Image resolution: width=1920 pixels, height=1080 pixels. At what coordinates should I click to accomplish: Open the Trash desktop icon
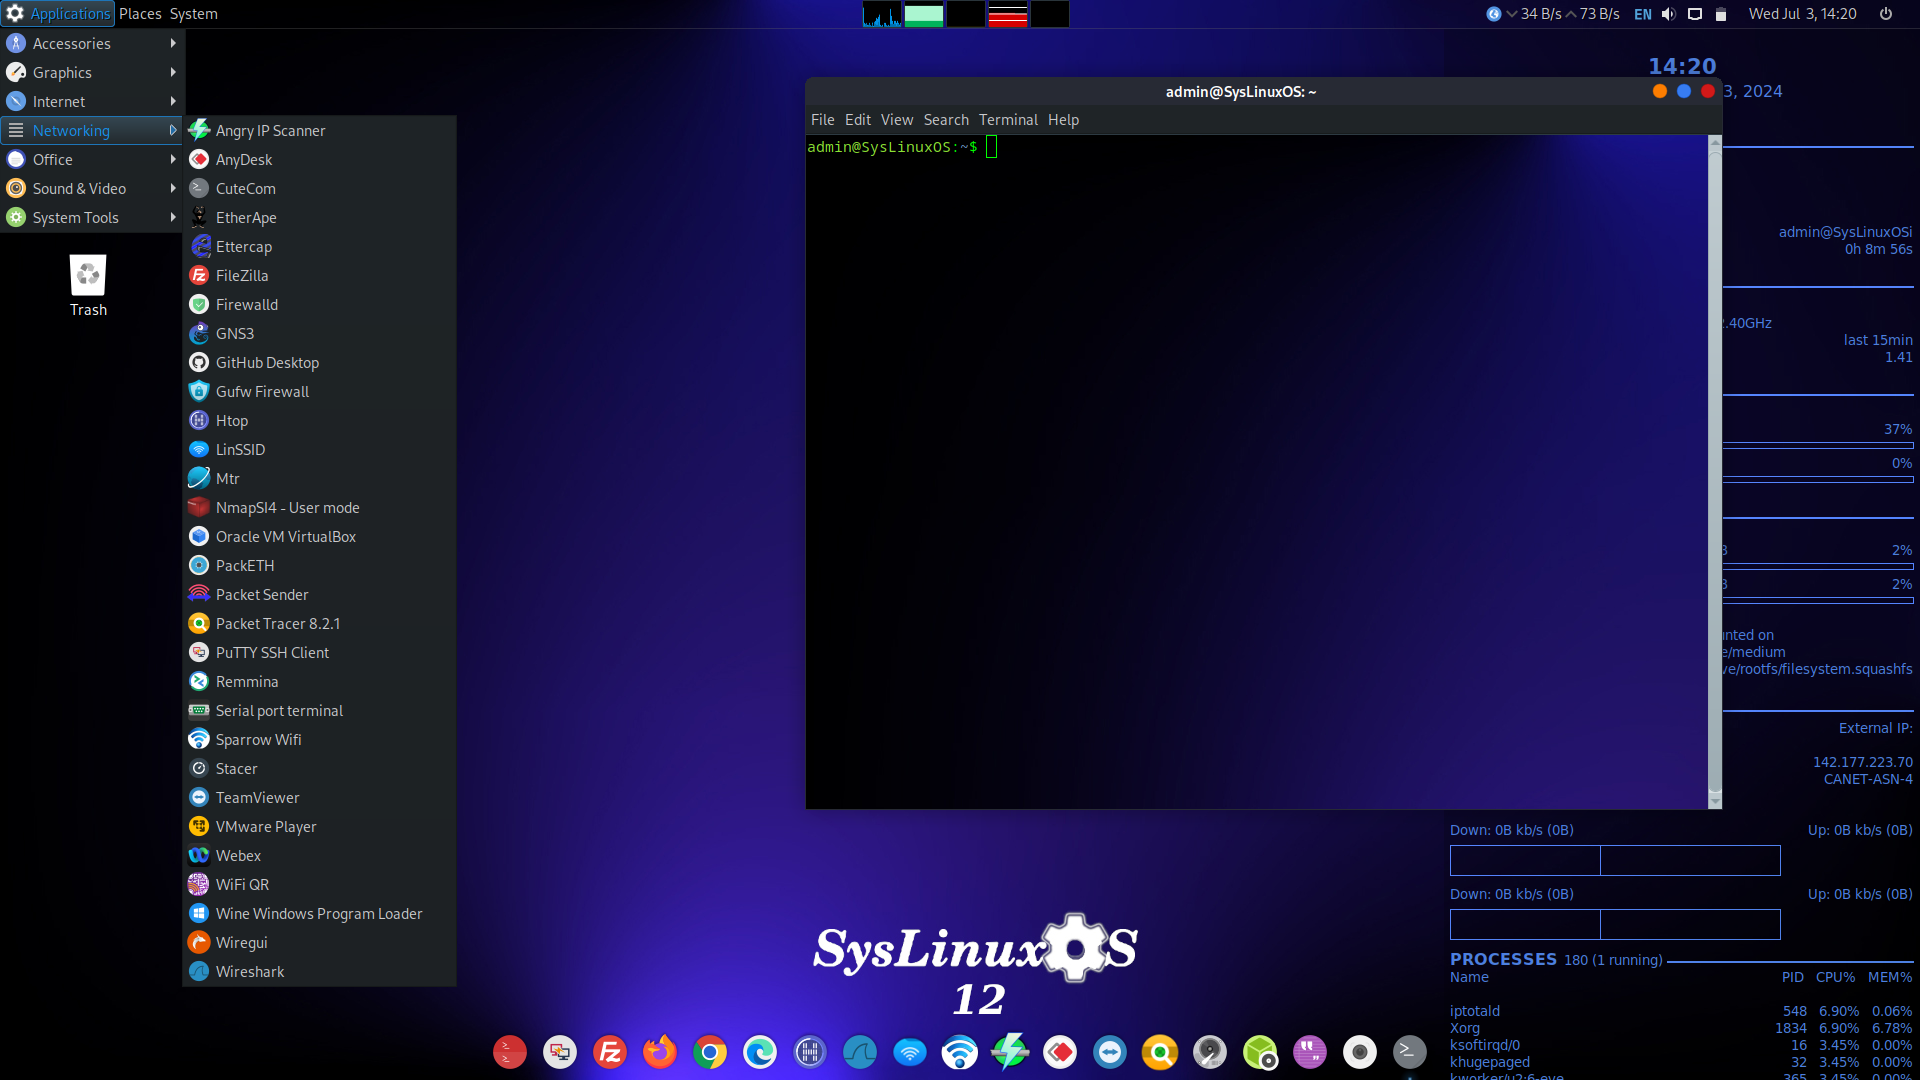(x=88, y=286)
